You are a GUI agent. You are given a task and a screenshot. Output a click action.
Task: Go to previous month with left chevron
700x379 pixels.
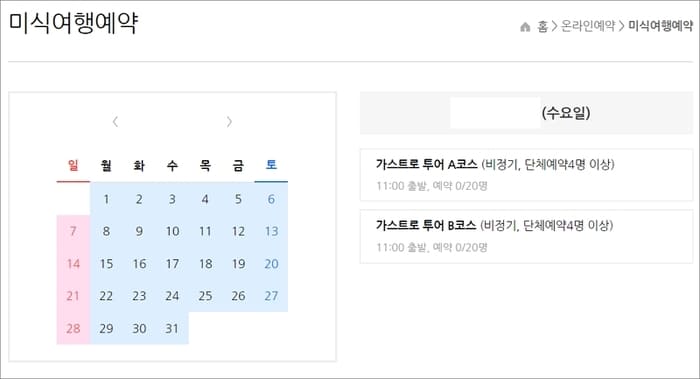point(115,121)
